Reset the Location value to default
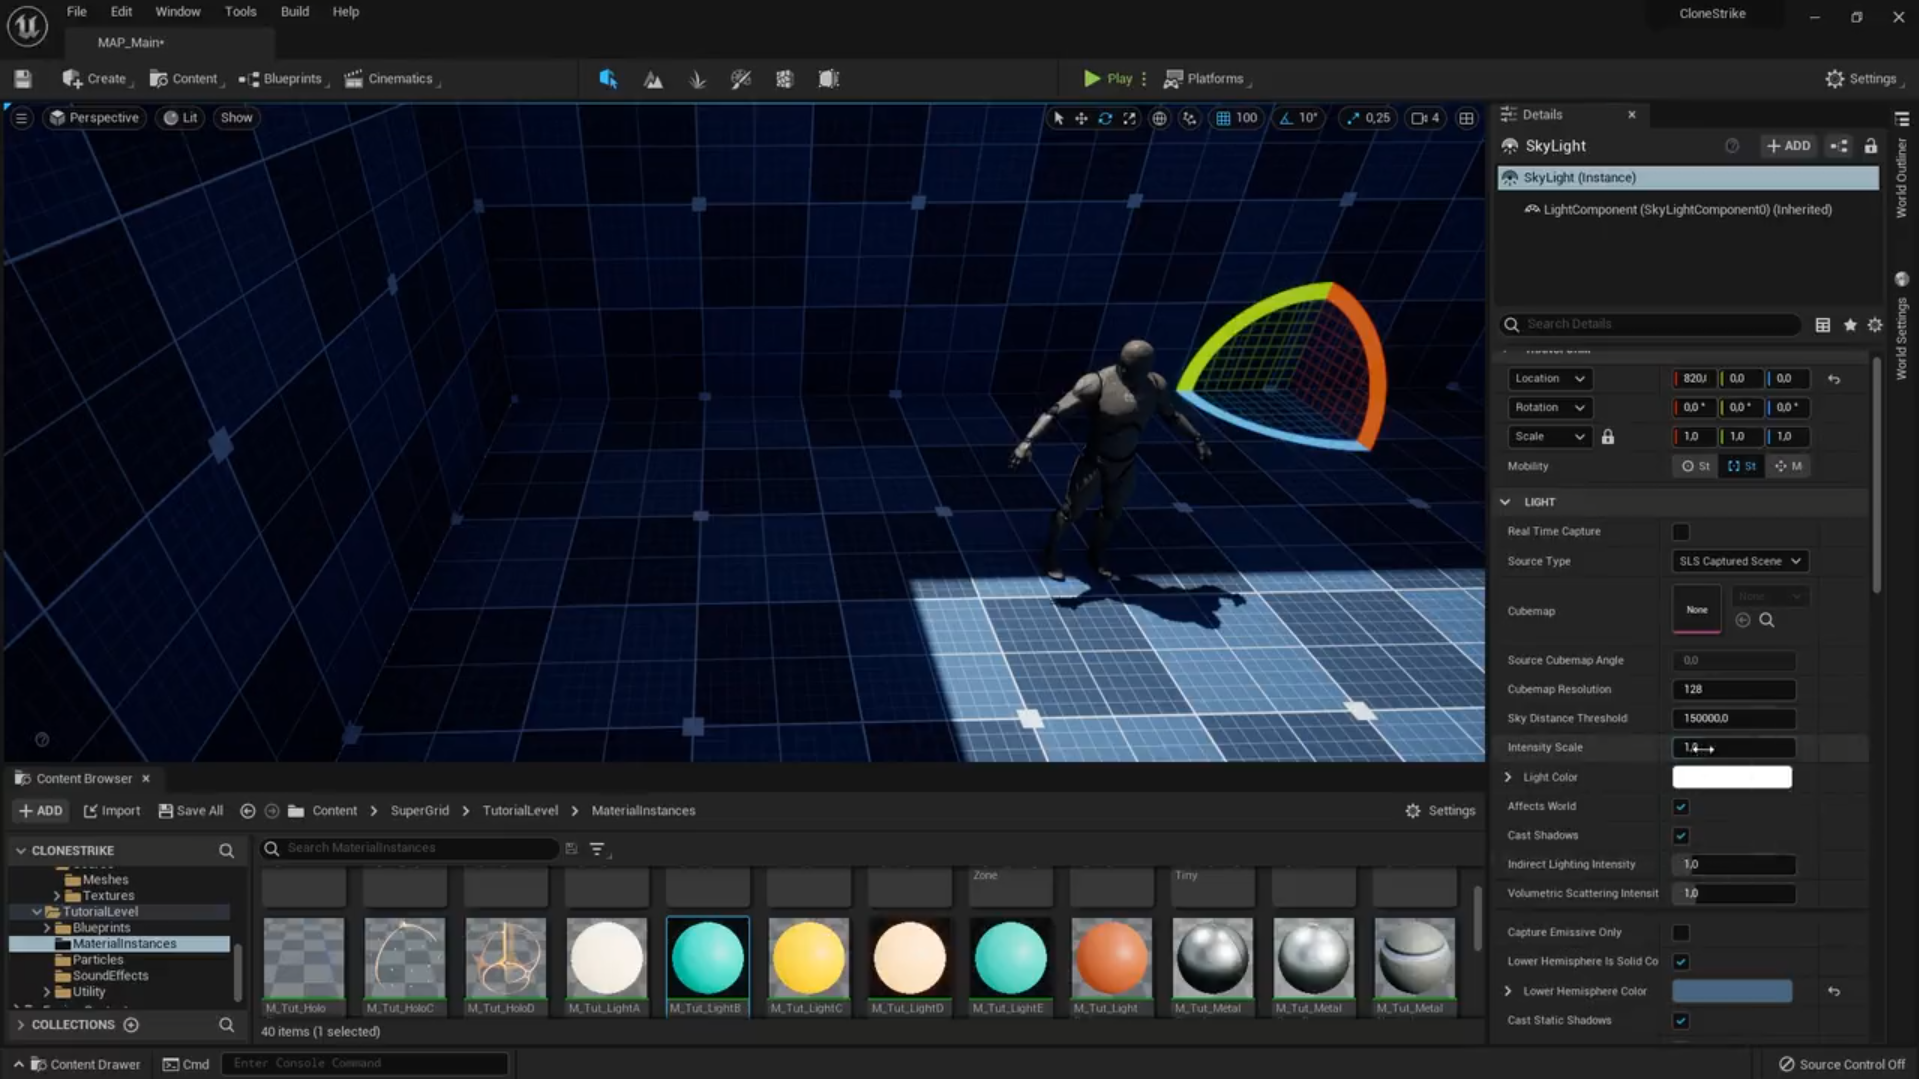The image size is (1919, 1079). [1834, 379]
